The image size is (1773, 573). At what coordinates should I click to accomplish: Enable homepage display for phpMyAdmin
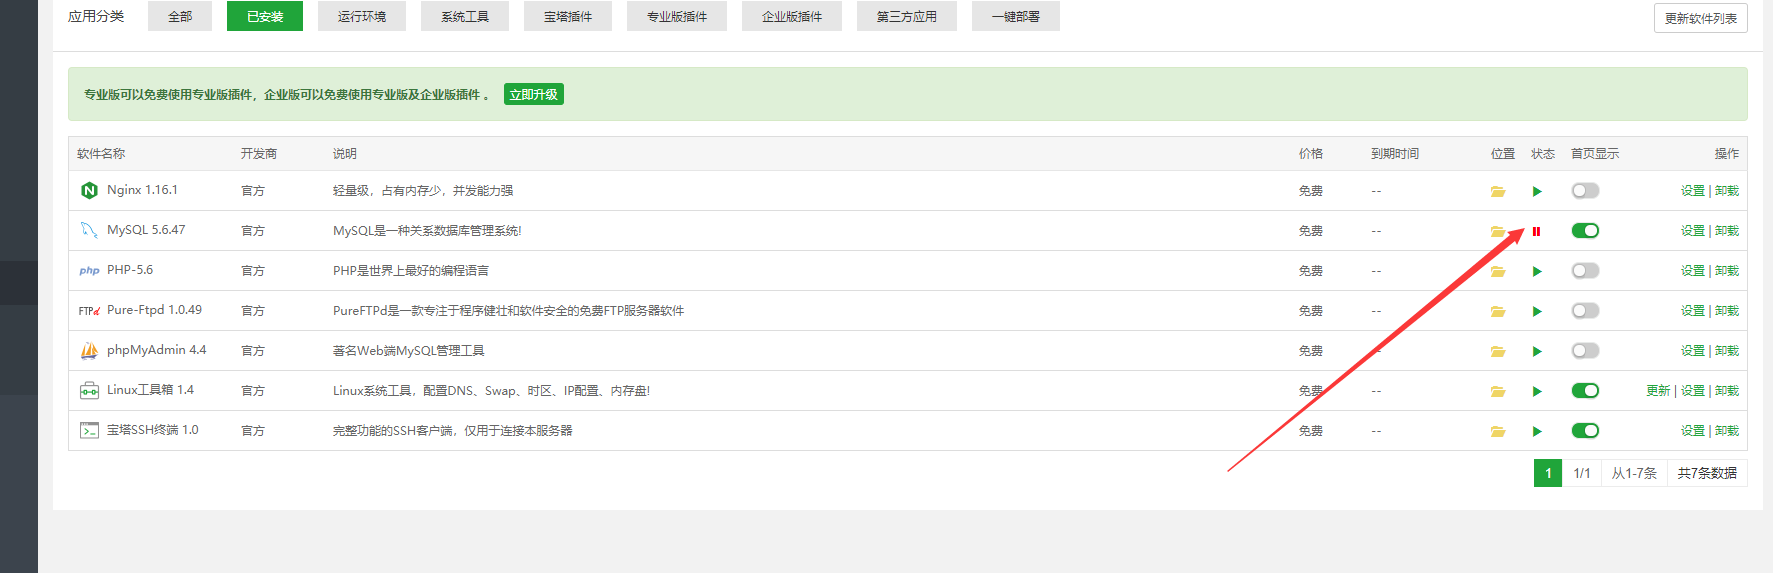(x=1585, y=351)
